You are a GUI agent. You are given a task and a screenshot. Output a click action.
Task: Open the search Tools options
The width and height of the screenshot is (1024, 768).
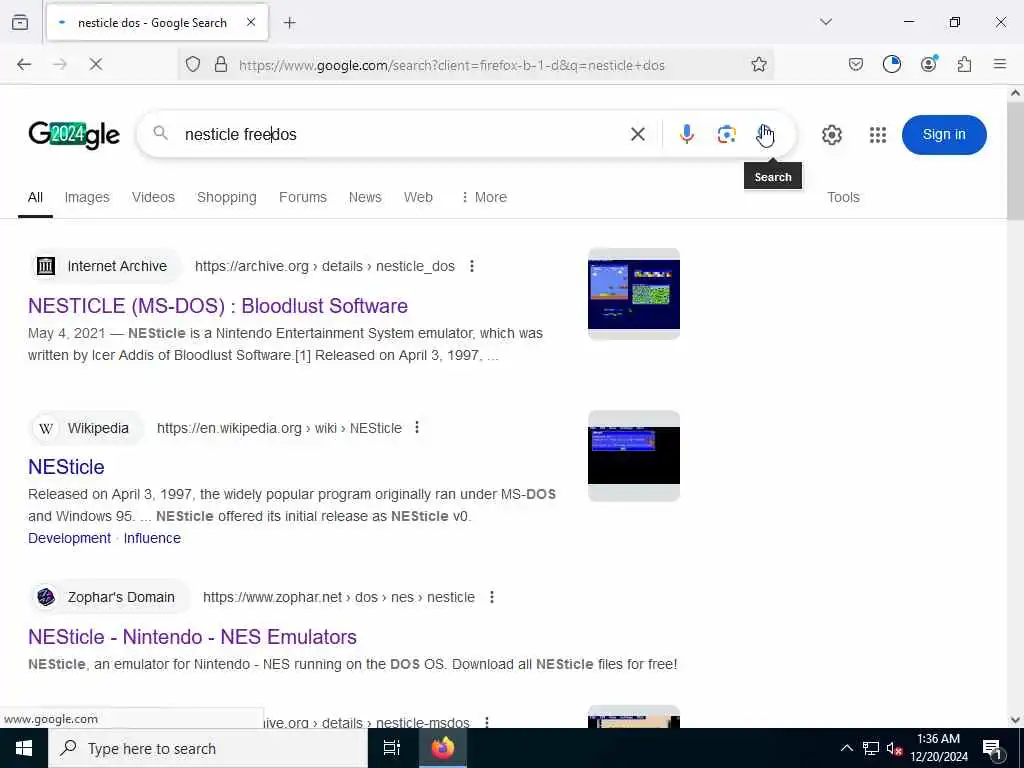point(843,197)
